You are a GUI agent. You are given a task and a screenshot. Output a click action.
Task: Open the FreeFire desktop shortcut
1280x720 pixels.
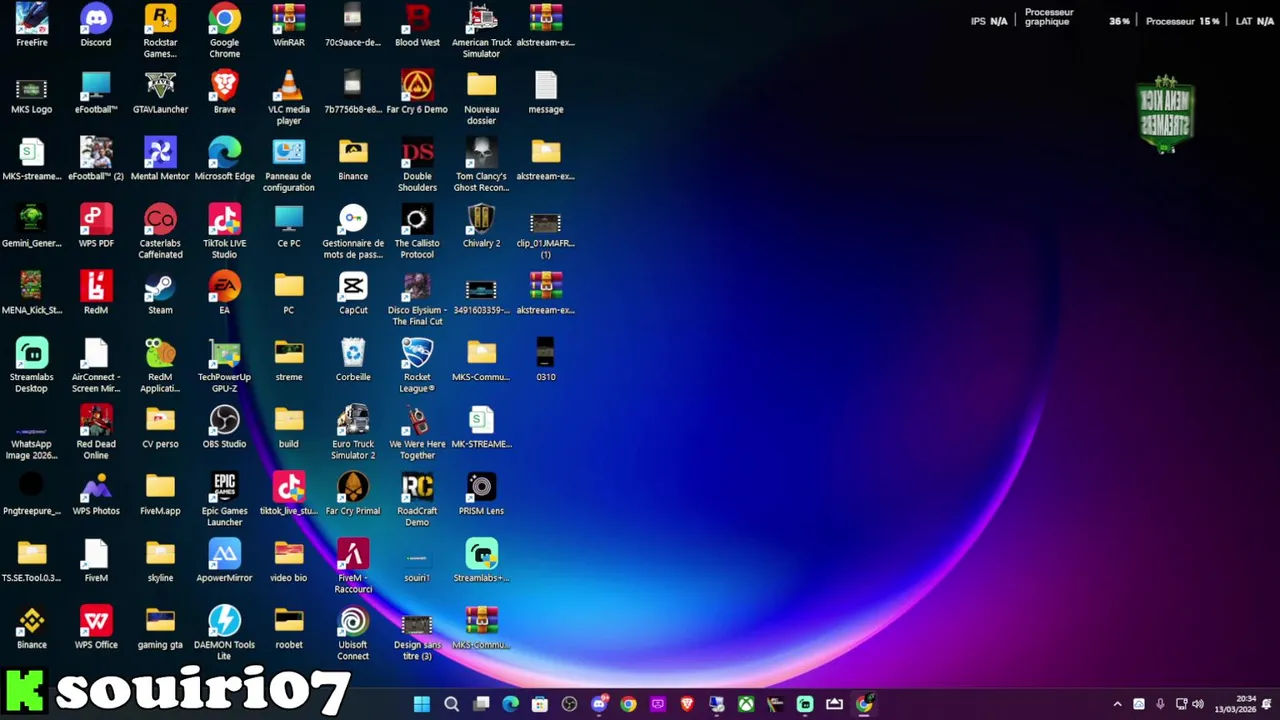pyautogui.click(x=31, y=25)
